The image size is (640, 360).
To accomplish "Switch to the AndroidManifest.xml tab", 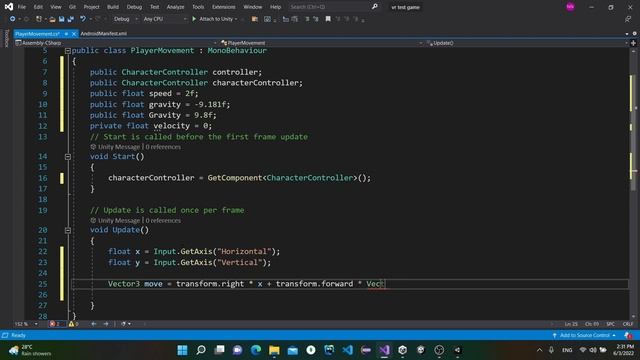I will tap(104, 33).
